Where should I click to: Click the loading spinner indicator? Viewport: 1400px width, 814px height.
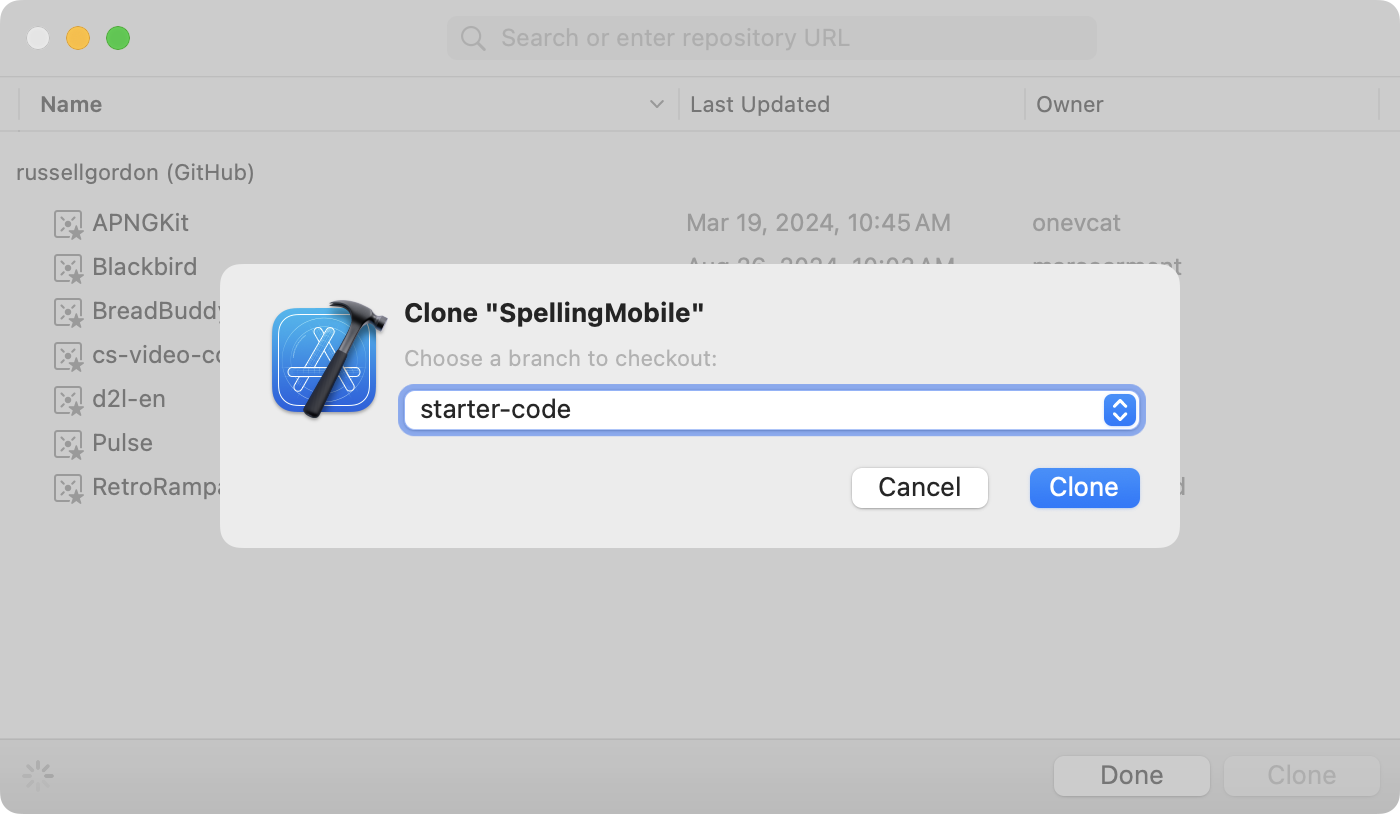[x=38, y=776]
